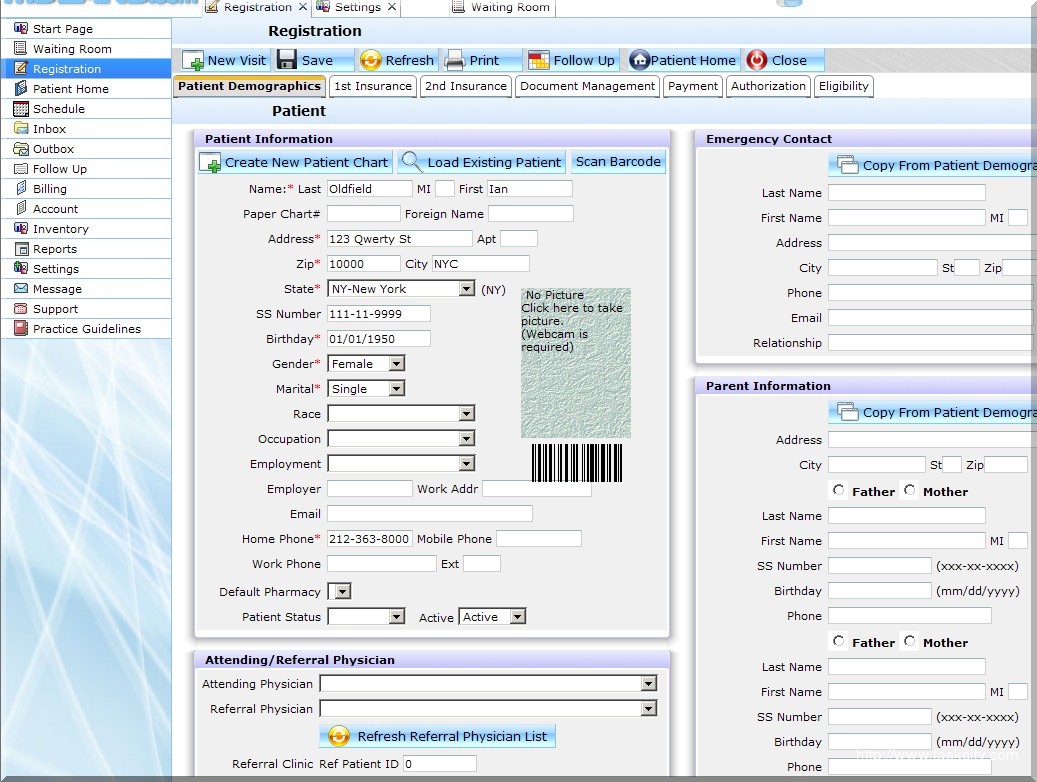Select the first Father radio button
Screen dimensions: 1037x782
[x=839, y=491]
